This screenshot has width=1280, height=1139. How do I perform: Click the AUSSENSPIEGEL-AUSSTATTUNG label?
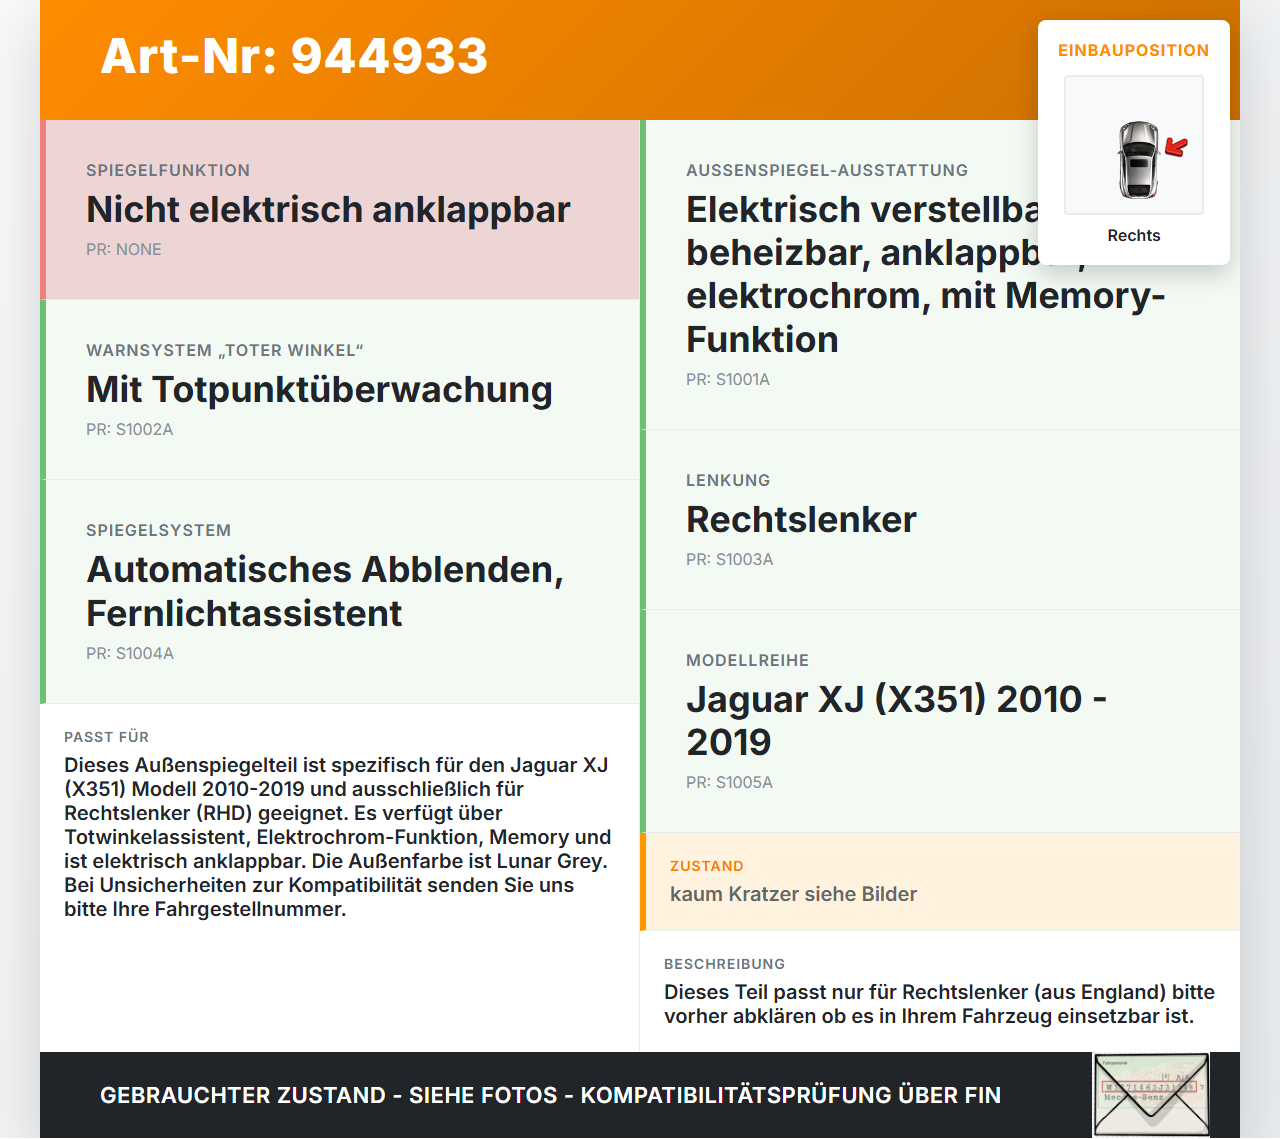[x=827, y=170]
